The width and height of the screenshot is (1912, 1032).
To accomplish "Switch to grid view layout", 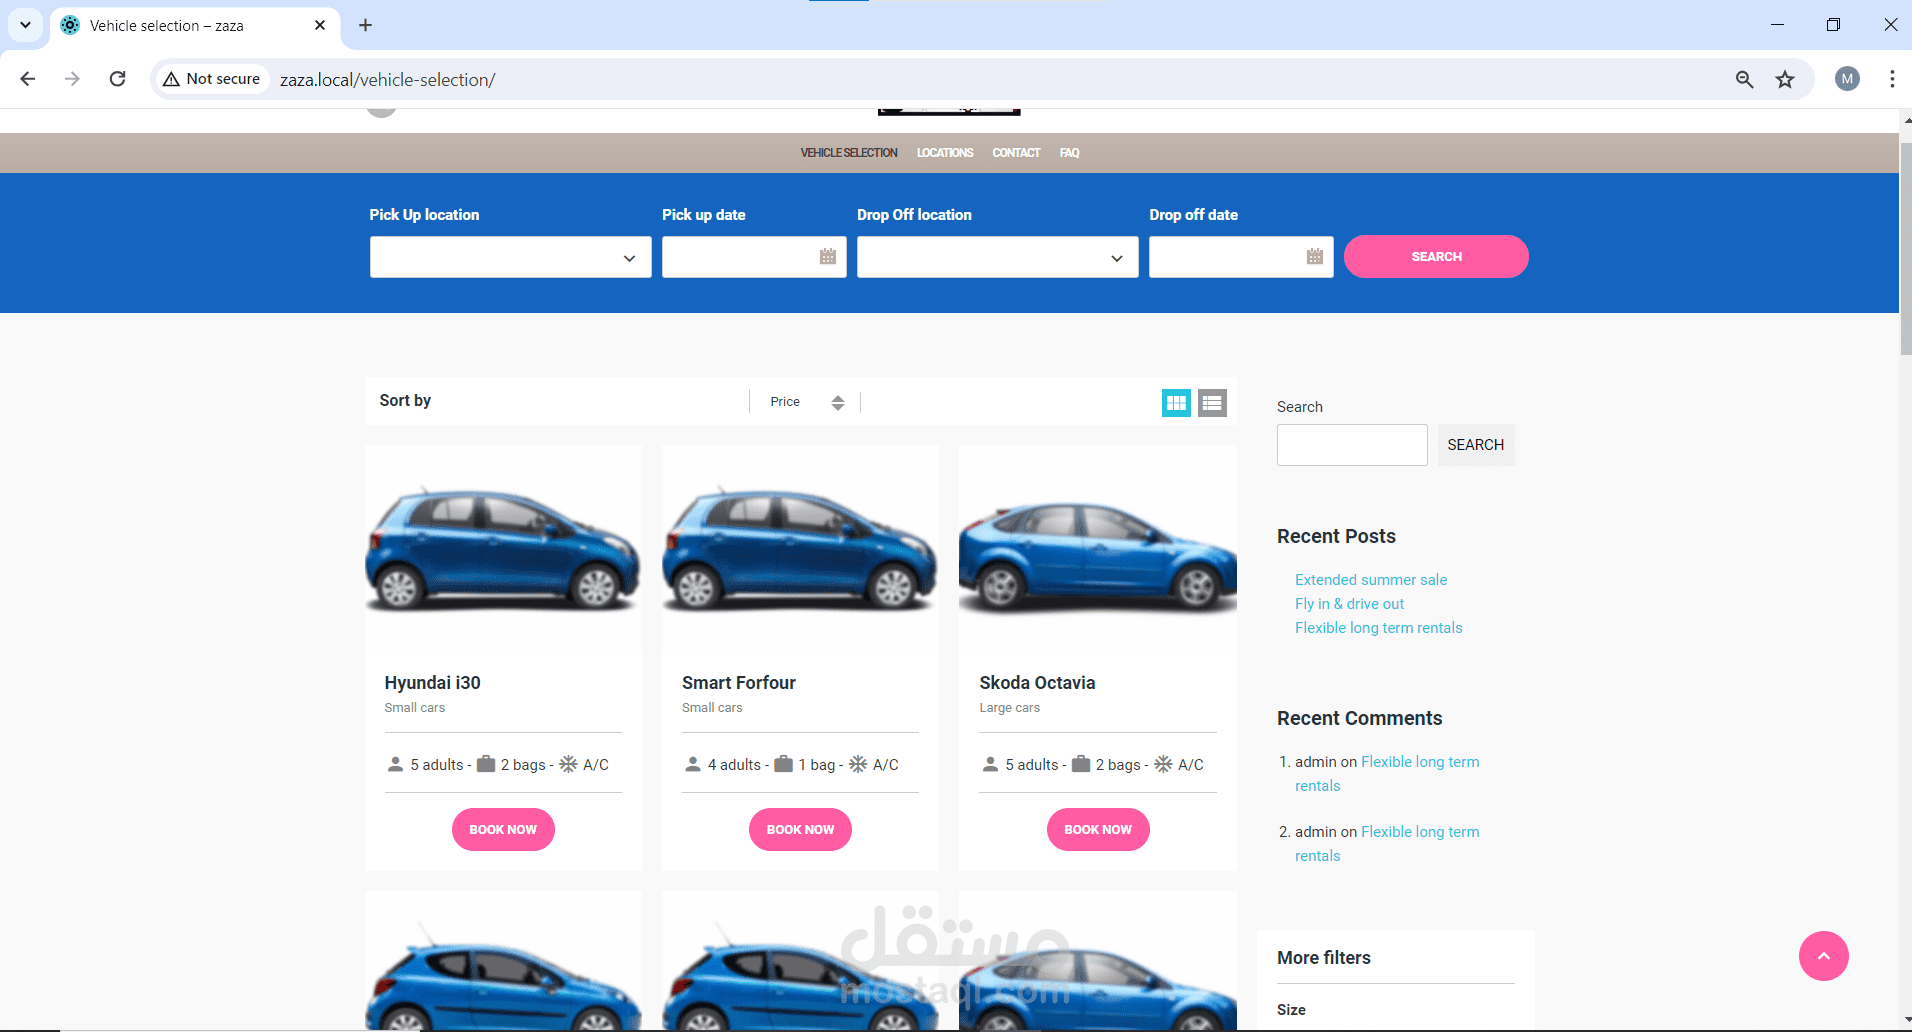I will coord(1176,403).
